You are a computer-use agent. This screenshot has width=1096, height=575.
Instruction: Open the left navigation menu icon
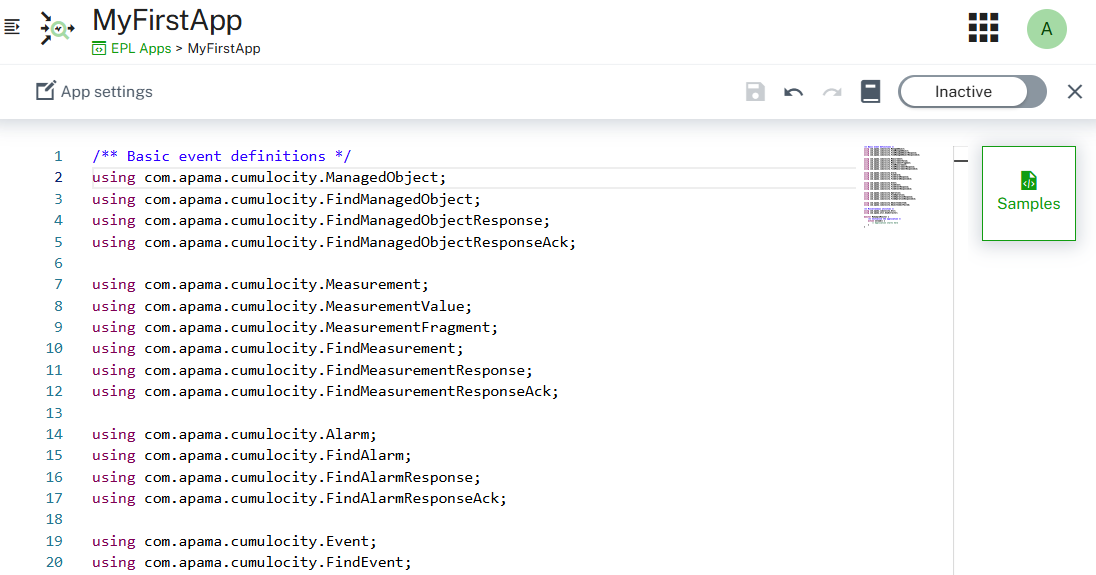(x=12, y=27)
